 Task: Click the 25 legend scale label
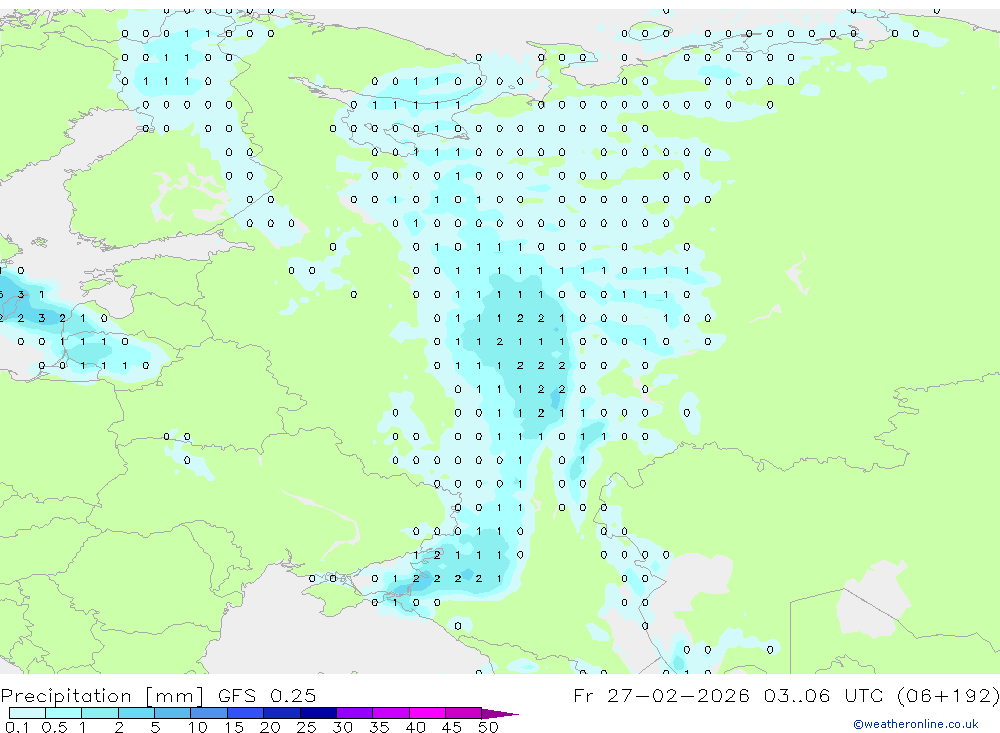coord(306,727)
